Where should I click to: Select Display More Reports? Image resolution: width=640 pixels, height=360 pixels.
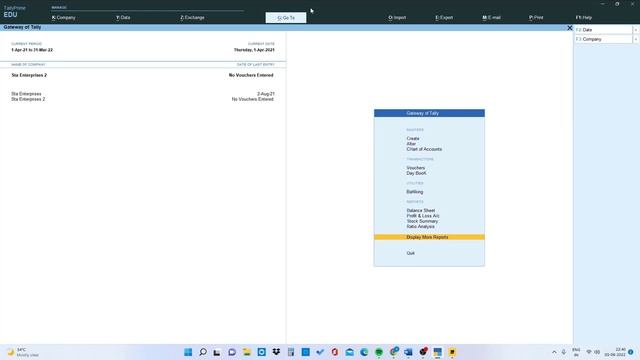429,237
